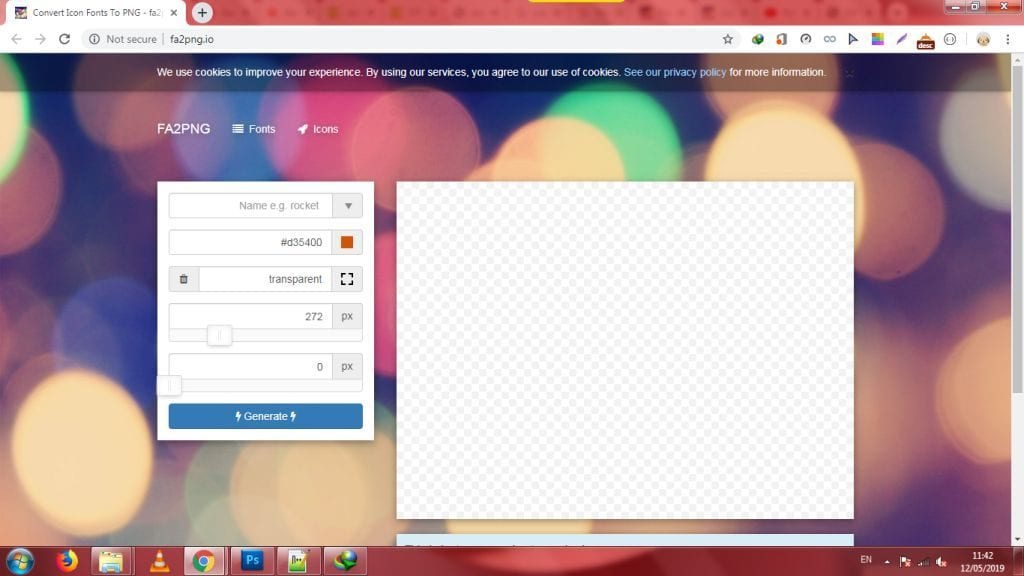Open the Chrome three-dot menu
This screenshot has height=576, width=1024.
pos(1008,39)
